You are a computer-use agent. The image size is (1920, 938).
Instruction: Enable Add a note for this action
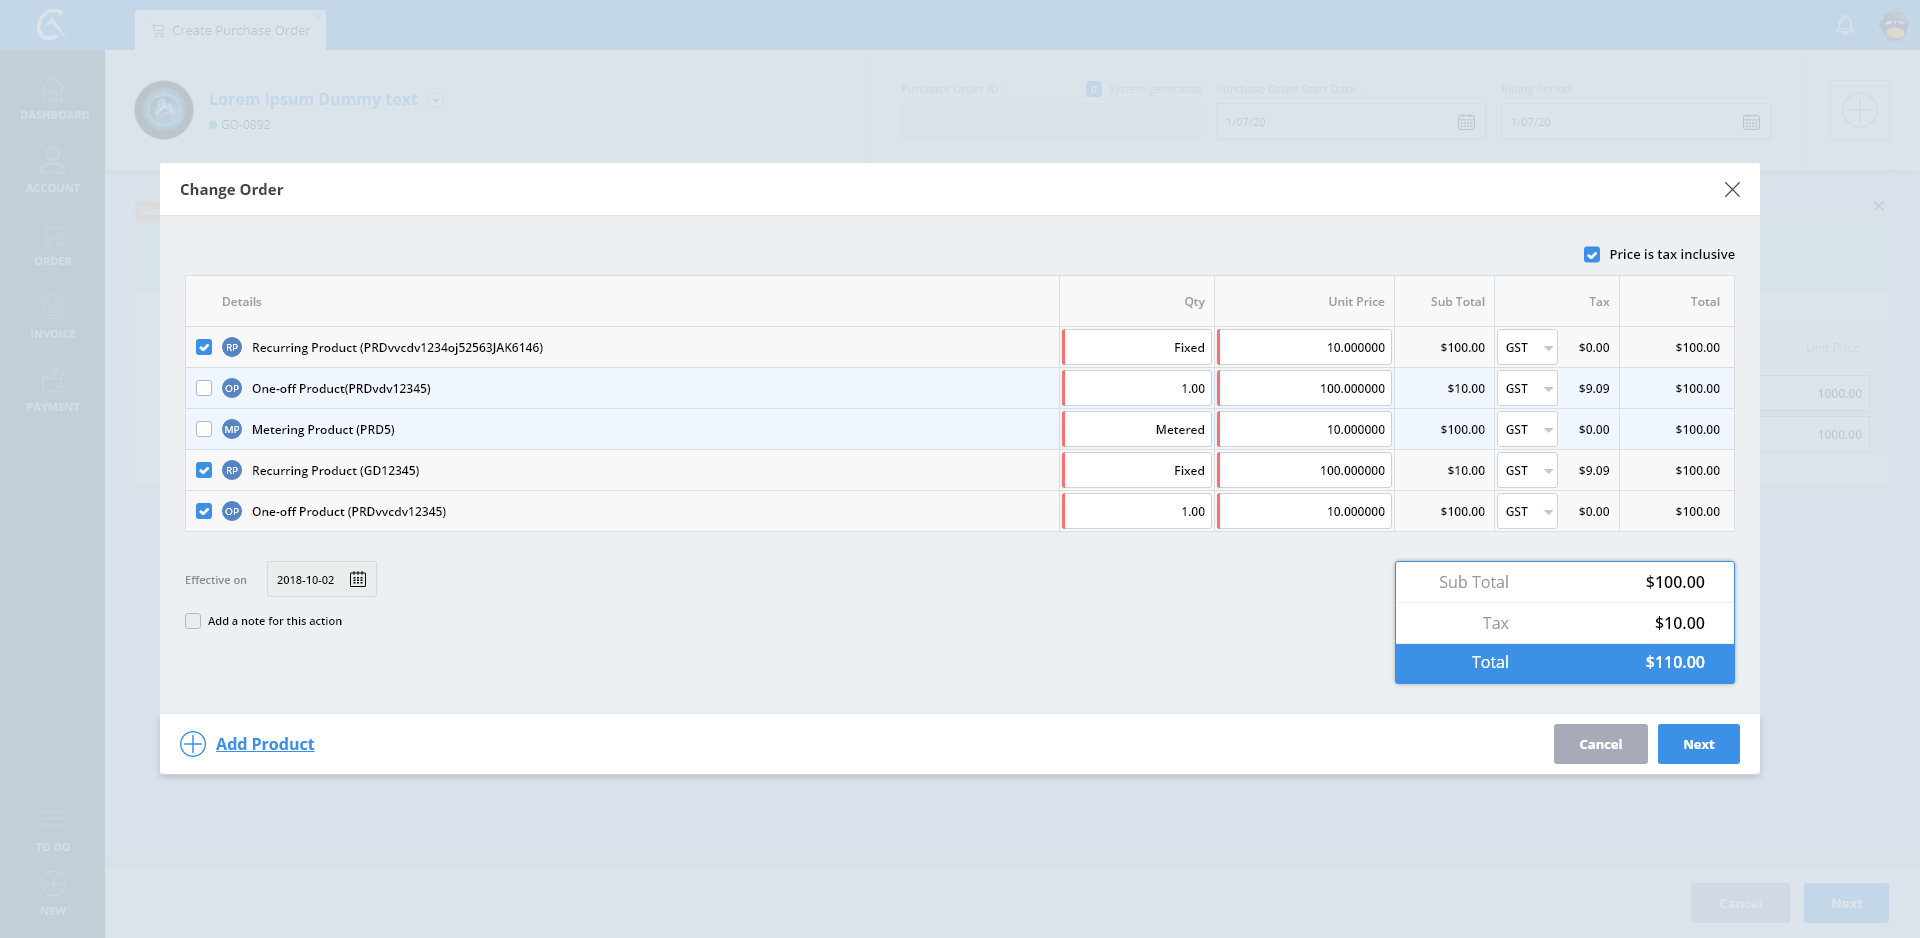pos(193,621)
